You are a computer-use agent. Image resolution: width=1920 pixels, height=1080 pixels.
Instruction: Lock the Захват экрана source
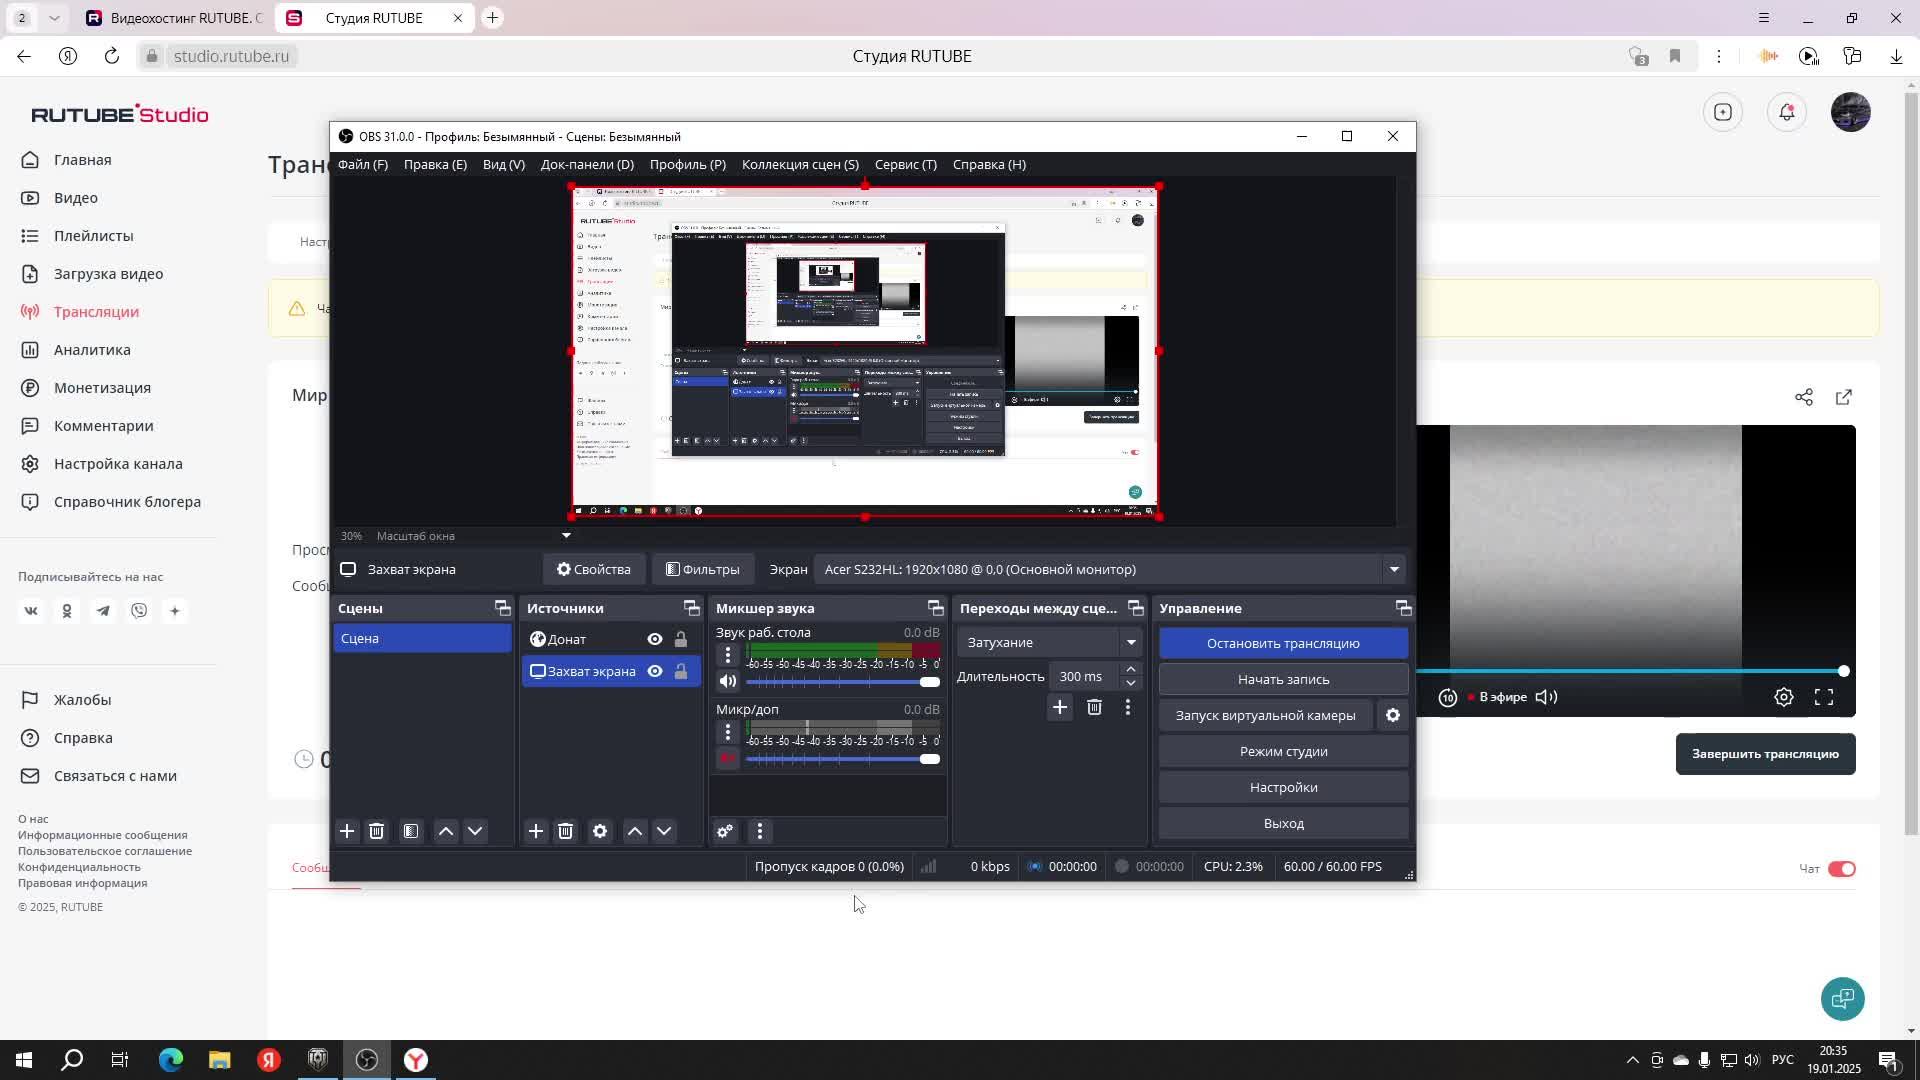681,671
